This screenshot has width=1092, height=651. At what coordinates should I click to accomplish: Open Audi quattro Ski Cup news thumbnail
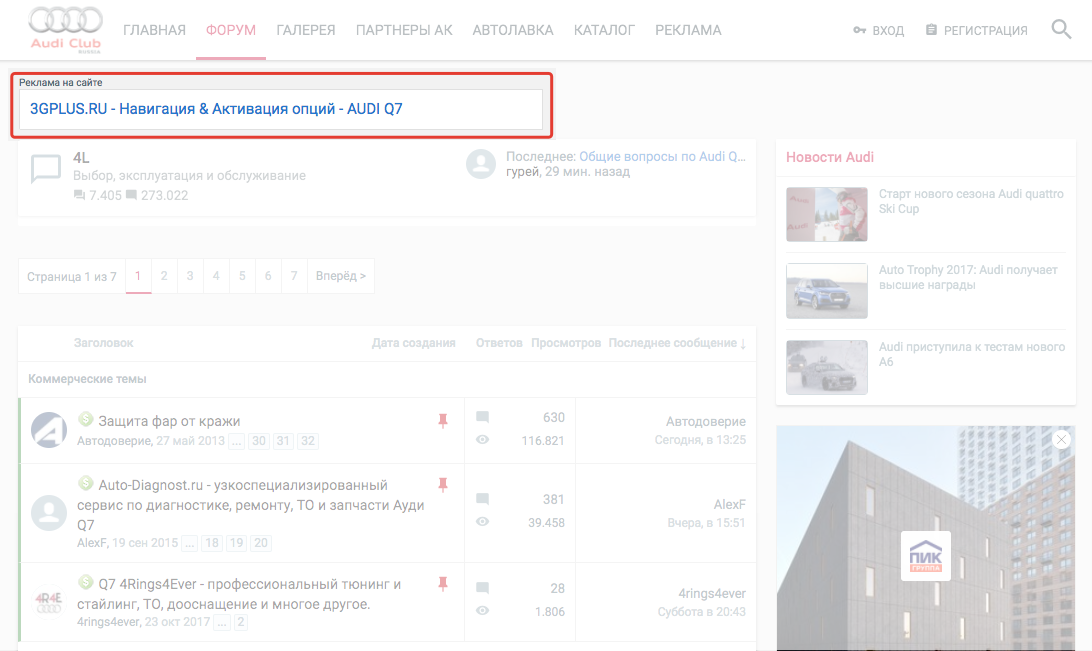[x=826, y=214]
